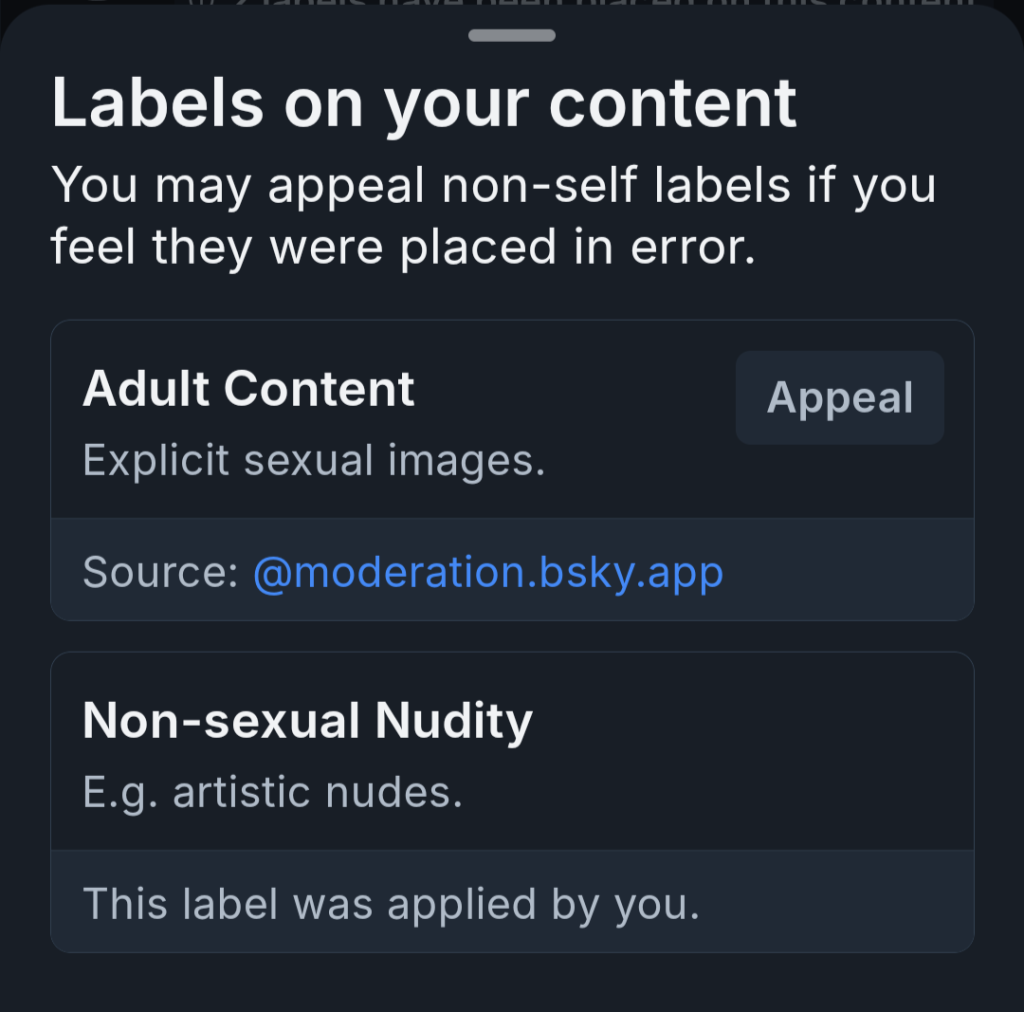Click "This label was applied by you." footer
The width and height of the screenshot is (1024, 1012).
click(x=390, y=903)
